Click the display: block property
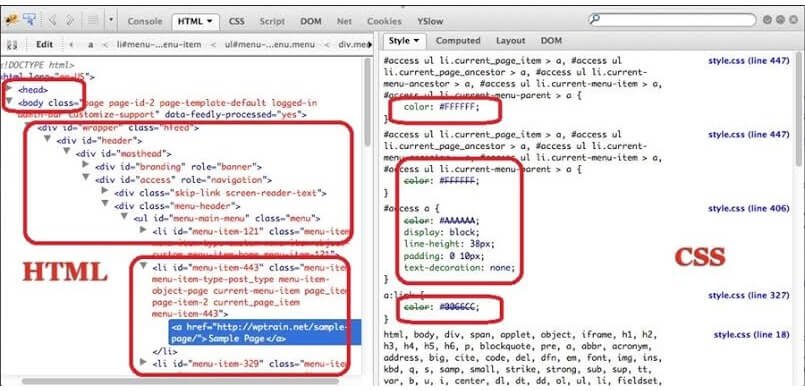 (441, 232)
